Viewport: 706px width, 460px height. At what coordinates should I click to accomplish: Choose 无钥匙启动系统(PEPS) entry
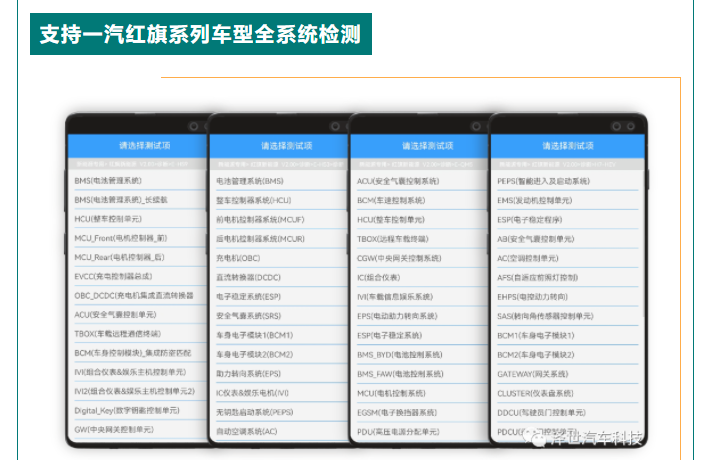pos(279,412)
